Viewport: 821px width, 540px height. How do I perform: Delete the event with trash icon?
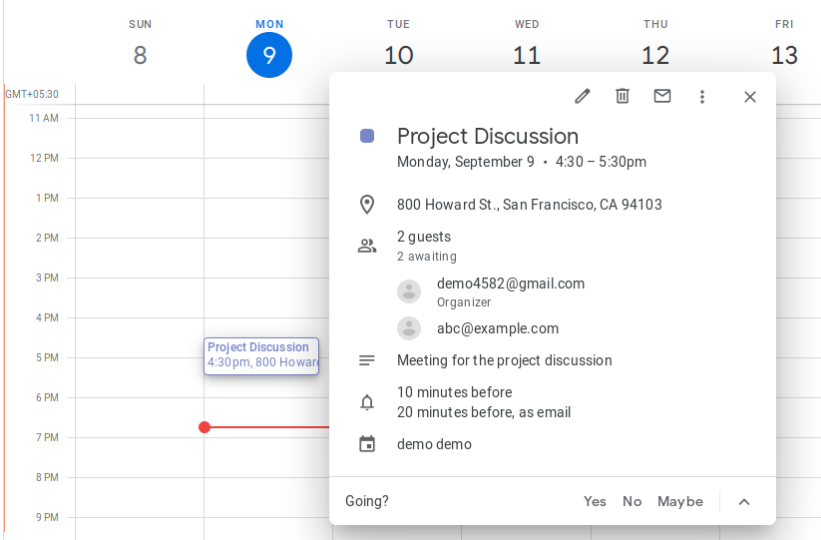[x=622, y=96]
